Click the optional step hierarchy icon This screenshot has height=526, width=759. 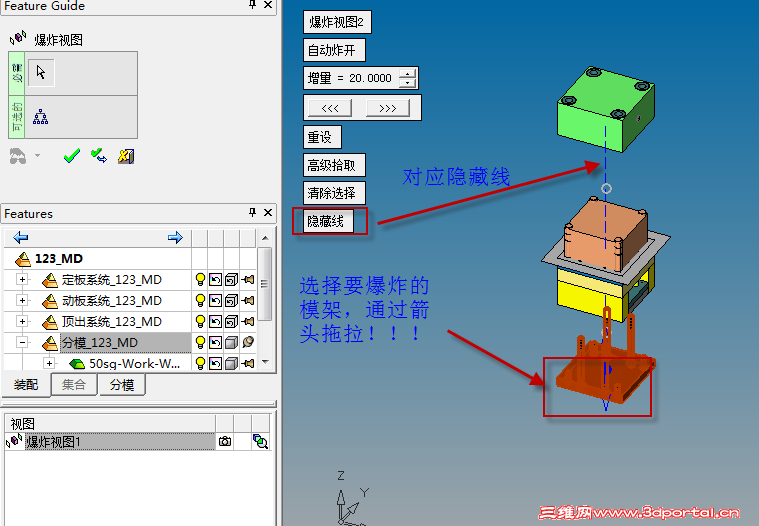coord(40,117)
